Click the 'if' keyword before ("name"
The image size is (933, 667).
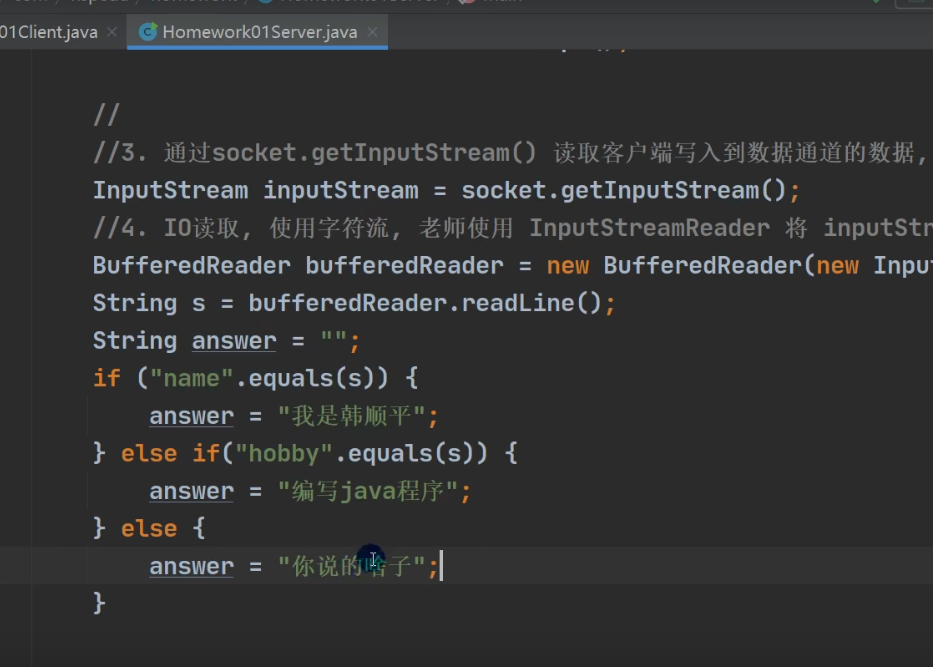point(107,378)
